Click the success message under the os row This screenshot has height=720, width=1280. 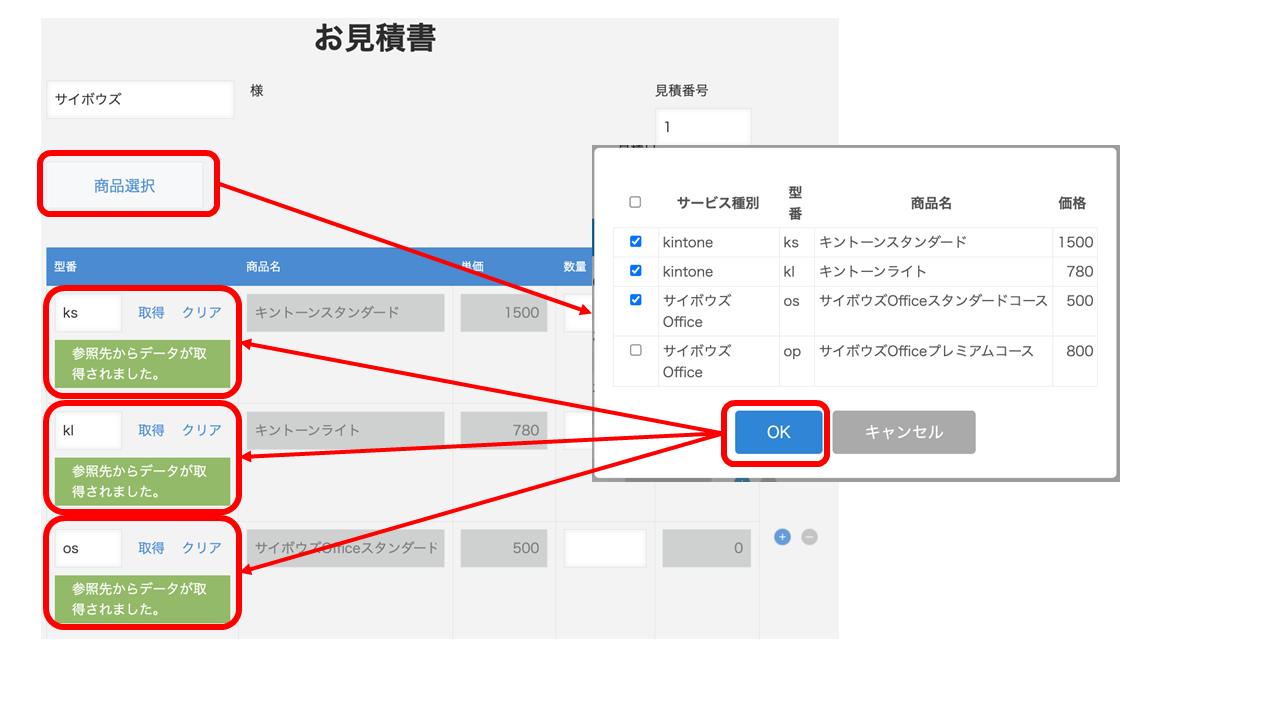pos(143,599)
